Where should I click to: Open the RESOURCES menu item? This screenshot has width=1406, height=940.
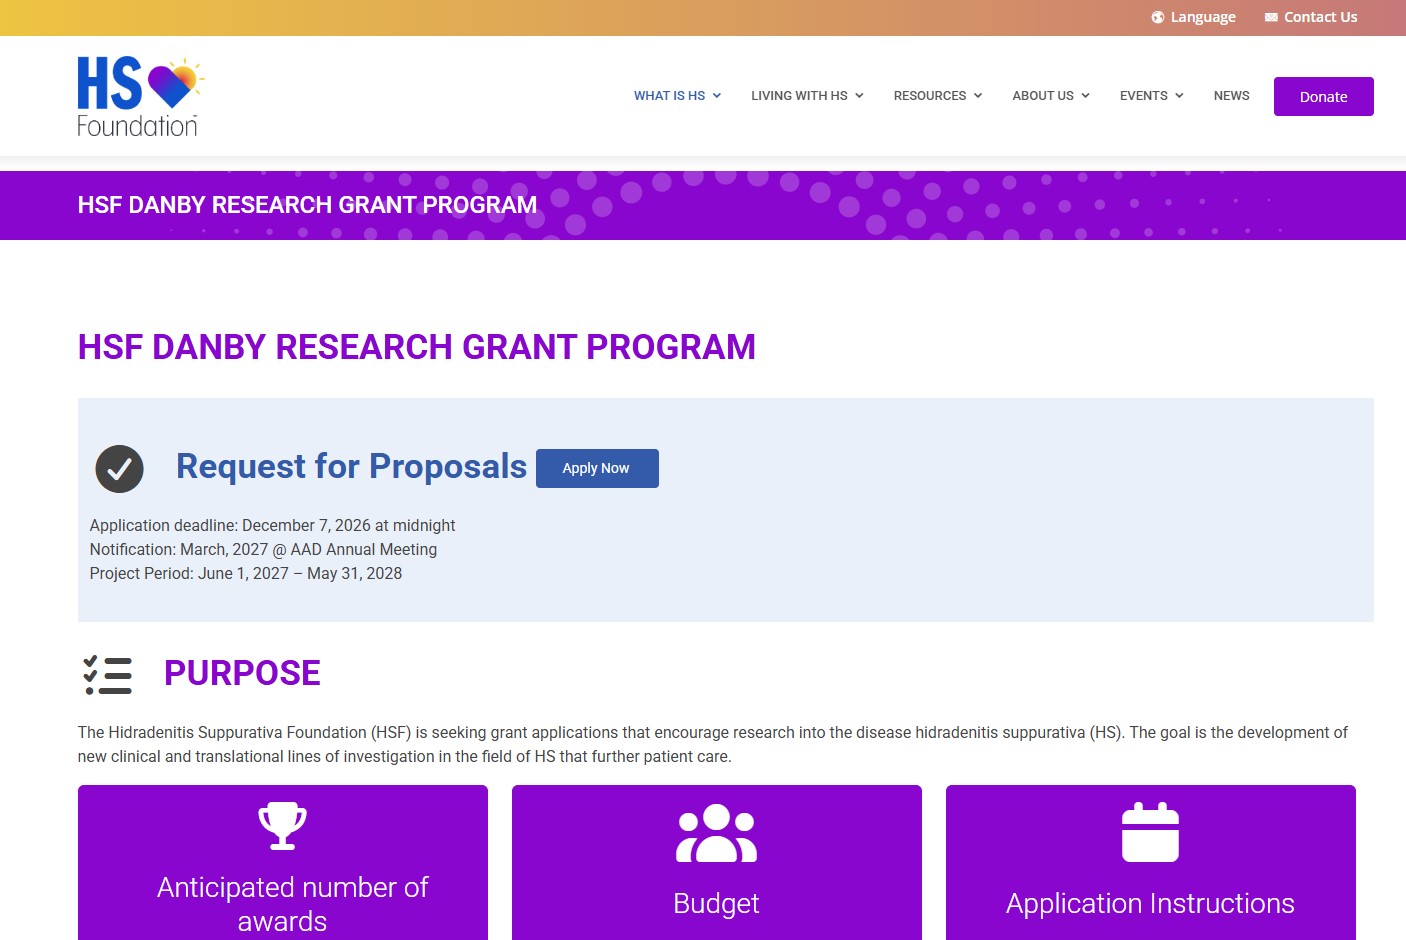coord(930,96)
